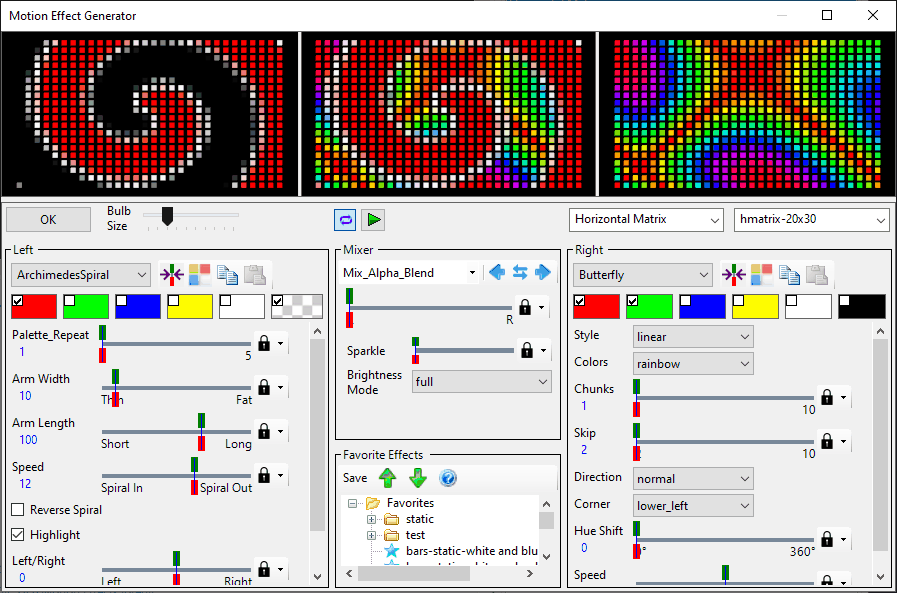Click the Right yellow color swatch
The height and width of the screenshot is (593, 897).
pyautogui.click(x=755, y=307)
